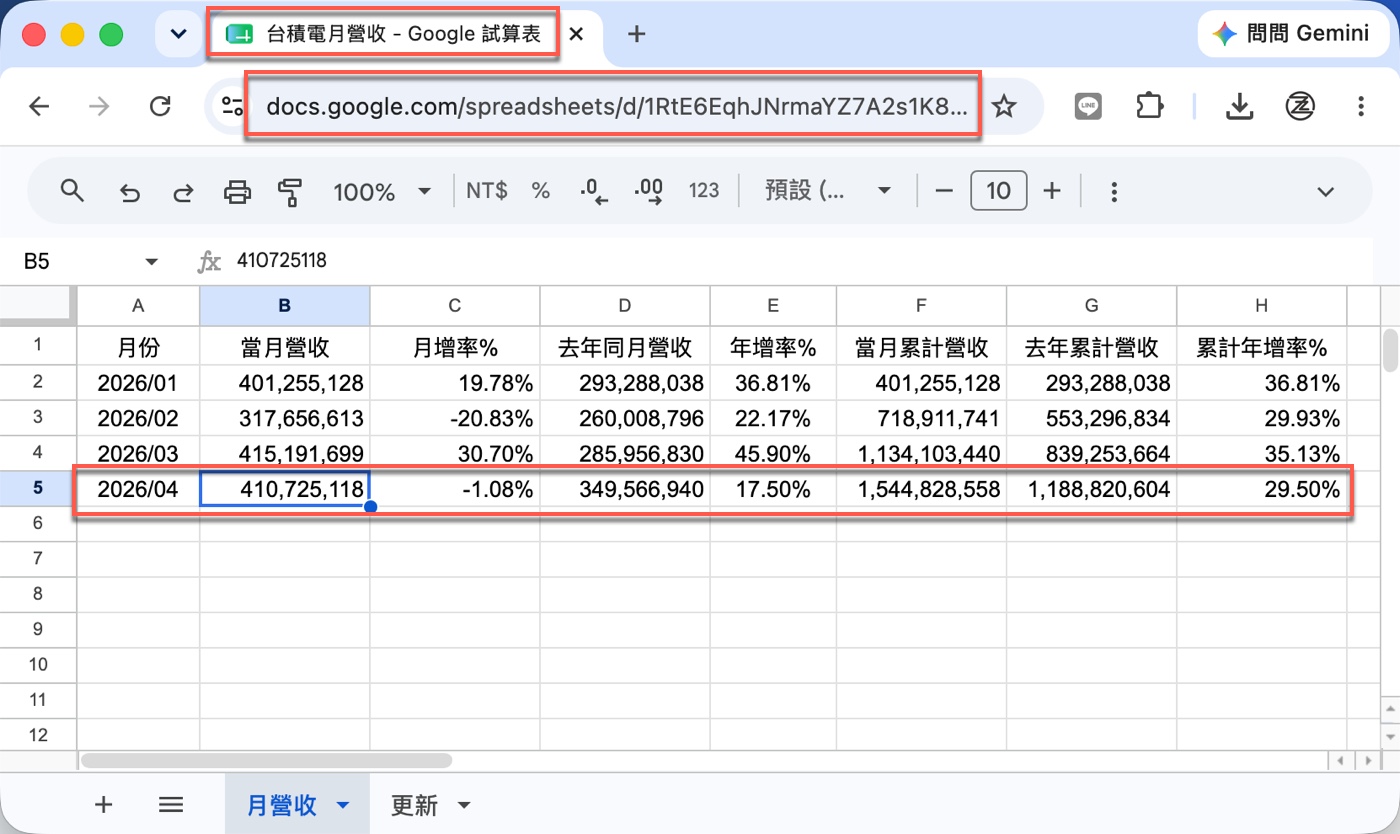Click the search menus magnifier icon
1400x834 pixels.
point(72,190)
